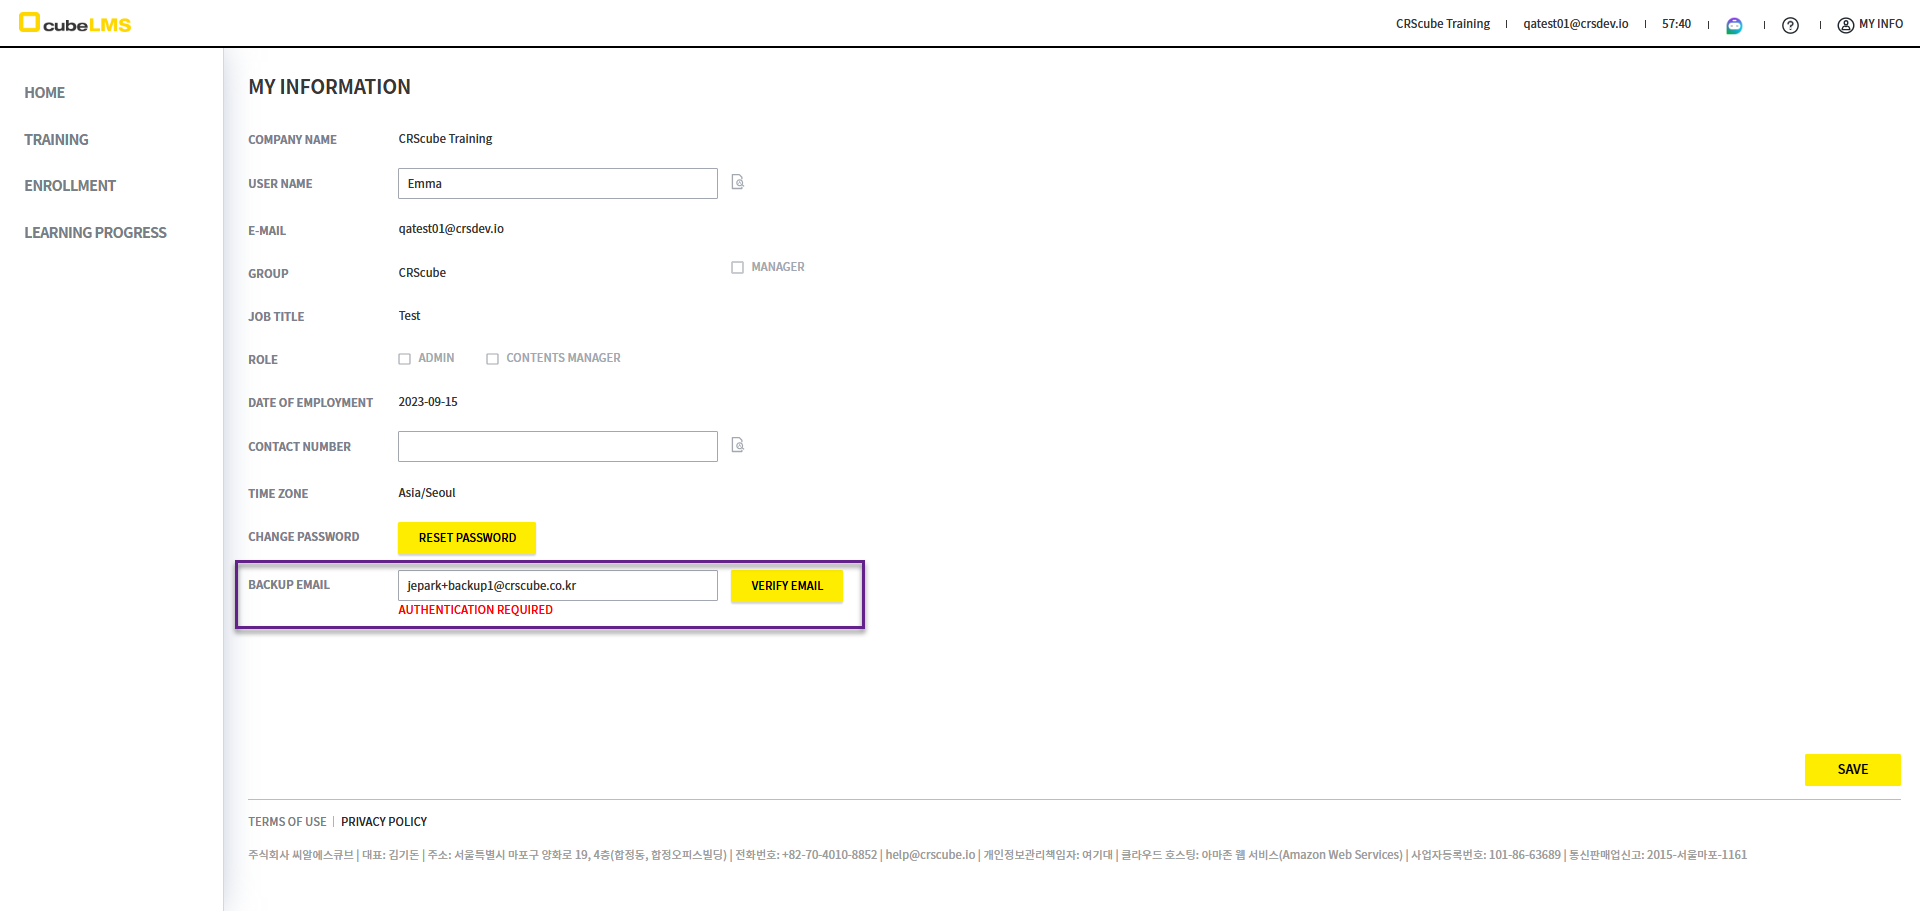Image resolution: width=1920 pixels, height=911 pixels.
Task: Open the TERMS OF USE link
Action: [x=287, y=822]
